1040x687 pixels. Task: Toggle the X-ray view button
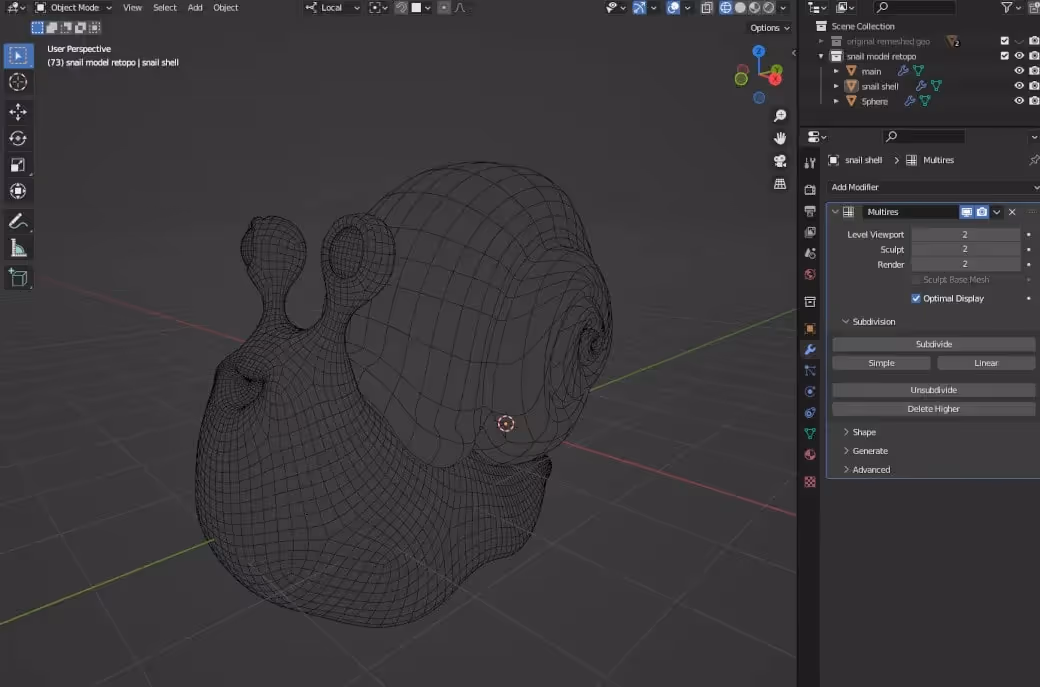pos(706,8)
